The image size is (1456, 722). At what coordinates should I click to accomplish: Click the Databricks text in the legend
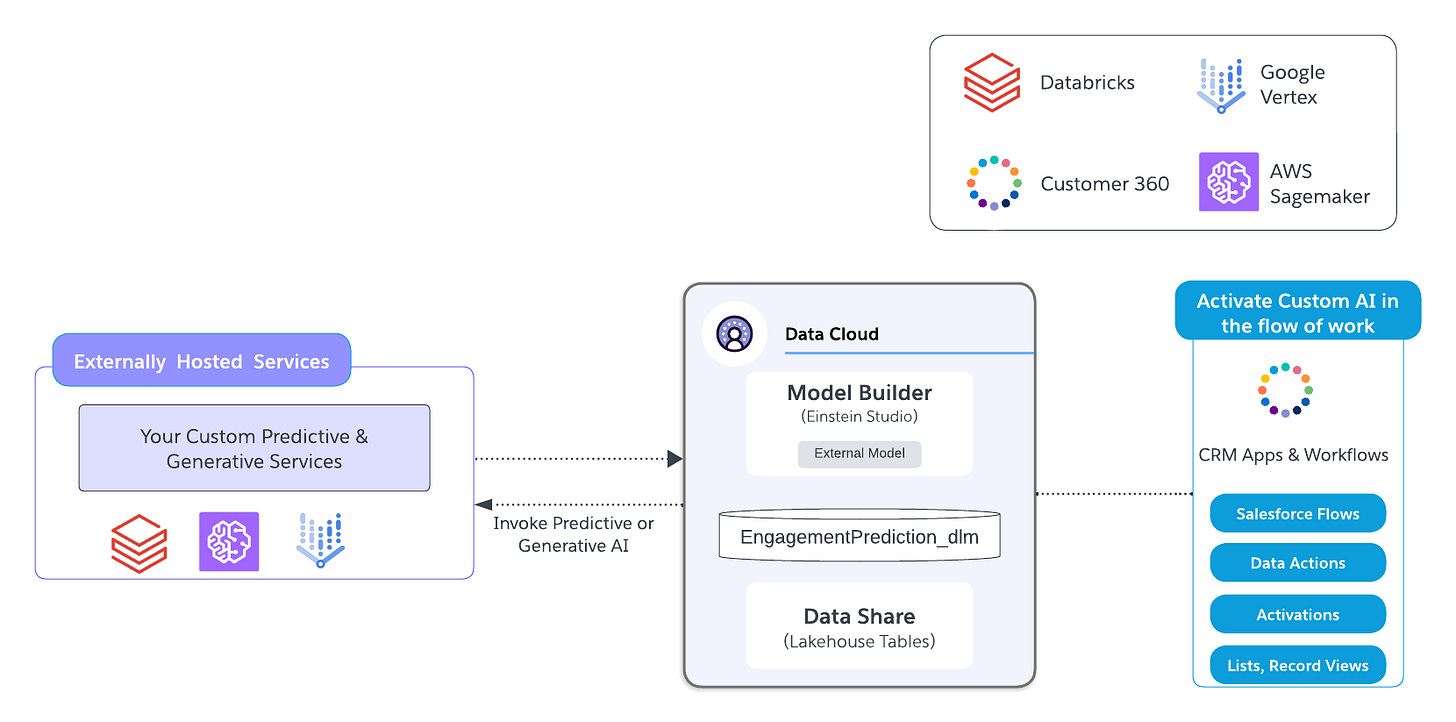coord(1088,83)
